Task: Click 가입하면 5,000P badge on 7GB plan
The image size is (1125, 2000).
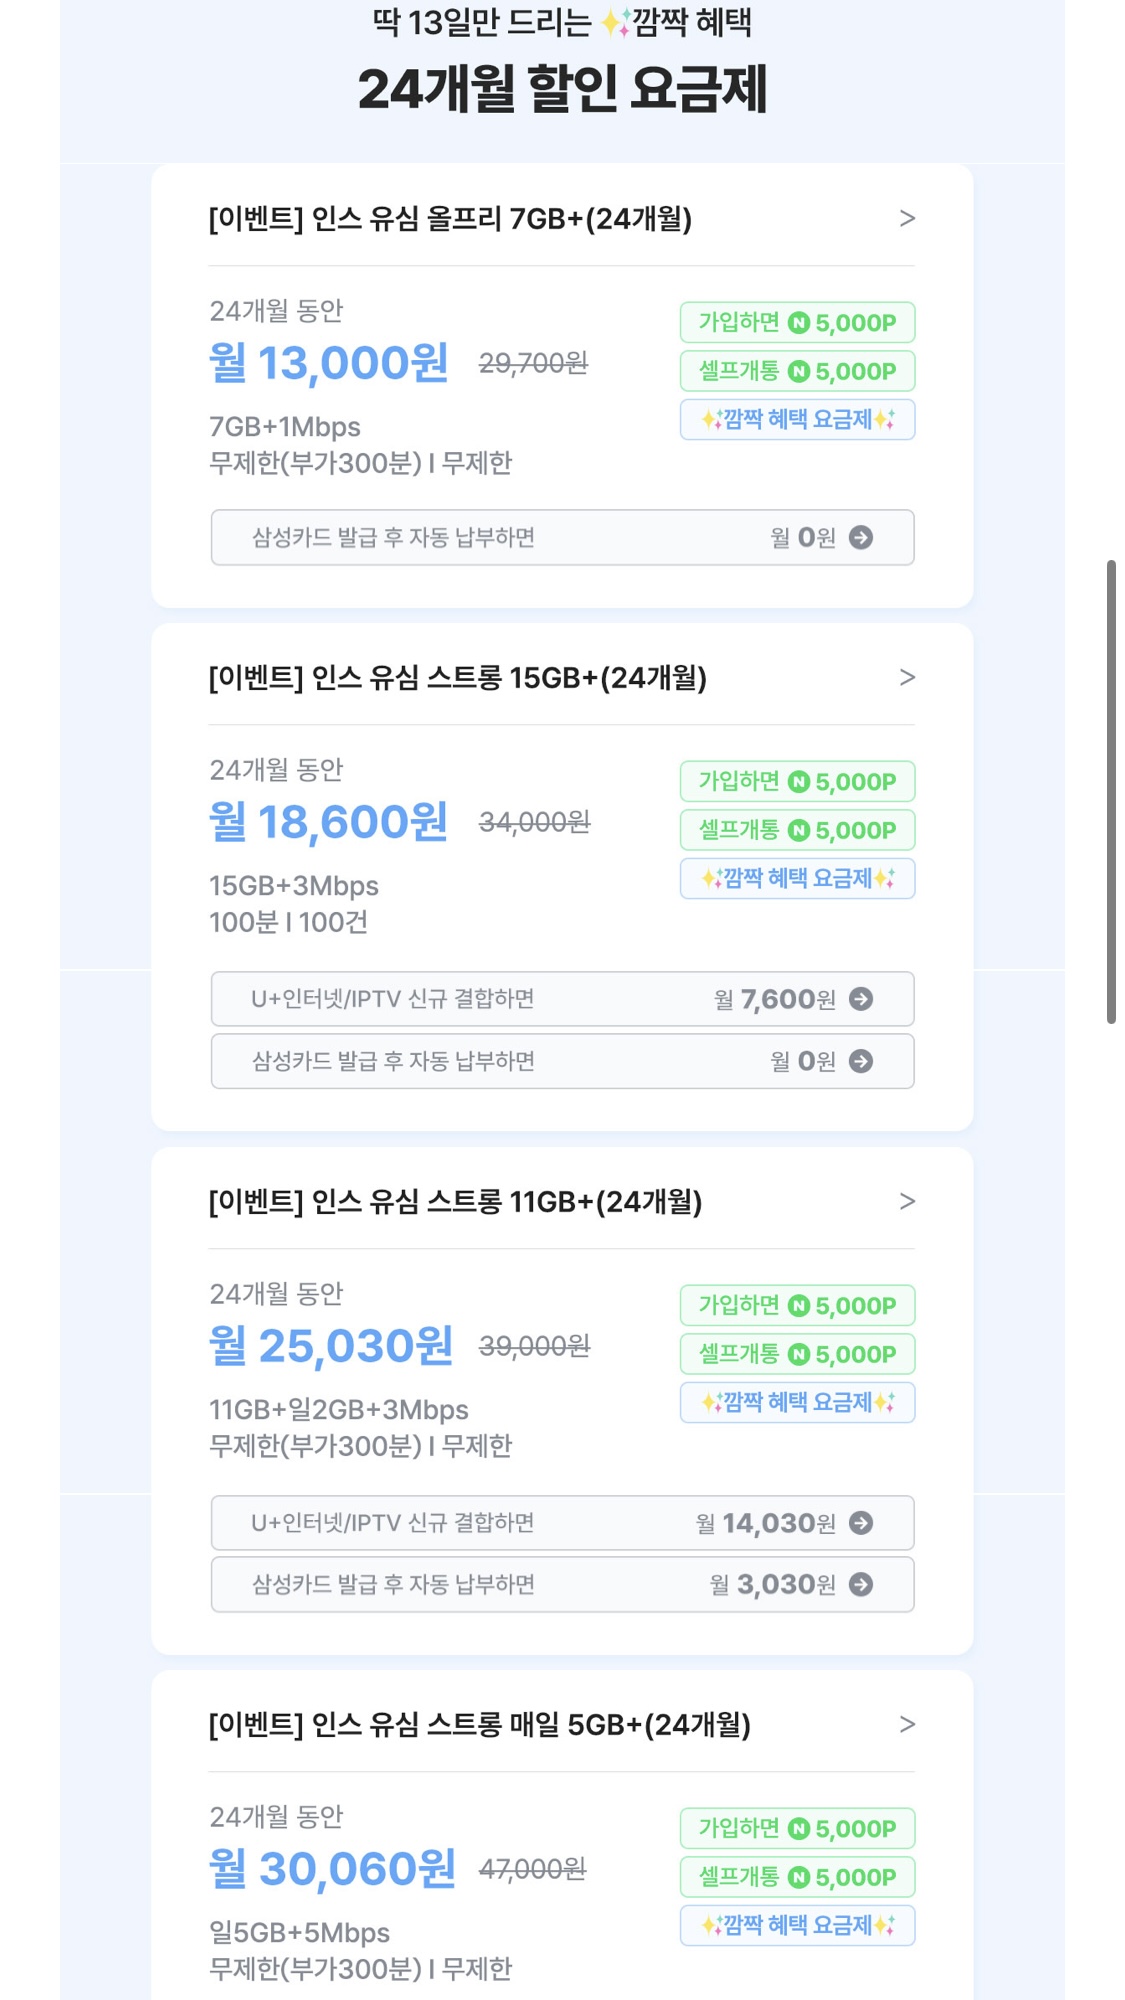Action: (x=797, y=322)
